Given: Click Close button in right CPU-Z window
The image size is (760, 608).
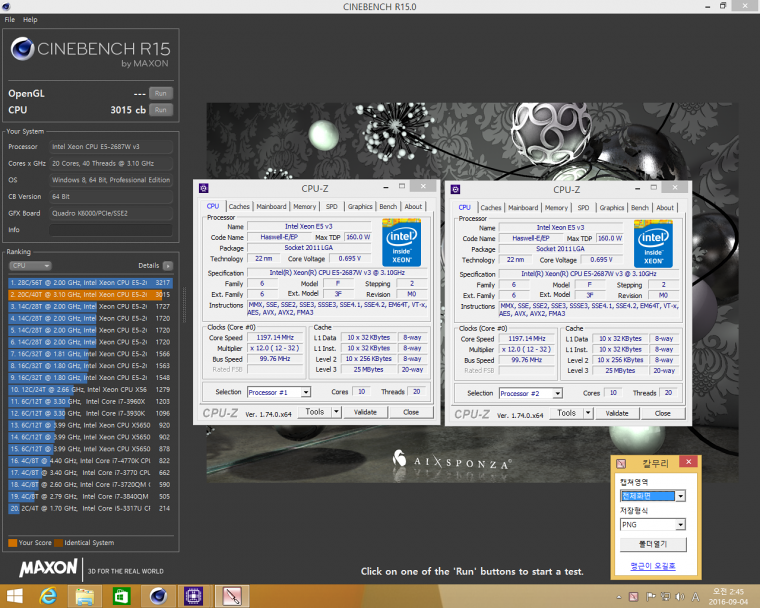Looking at the screenshot, I should click(x=663, y=413).
